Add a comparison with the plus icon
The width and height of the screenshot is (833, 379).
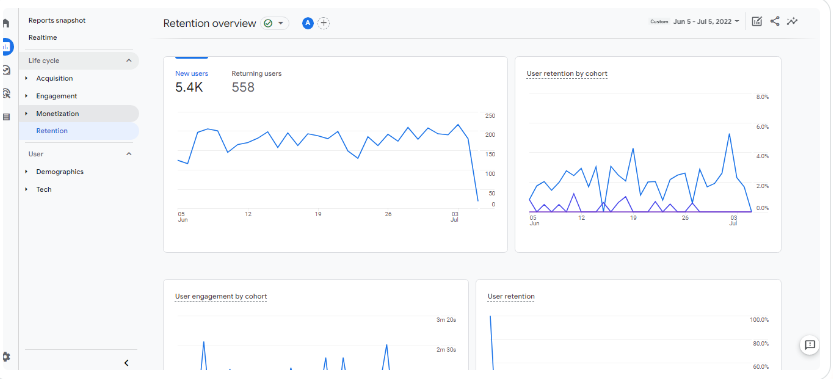(324, 23)
